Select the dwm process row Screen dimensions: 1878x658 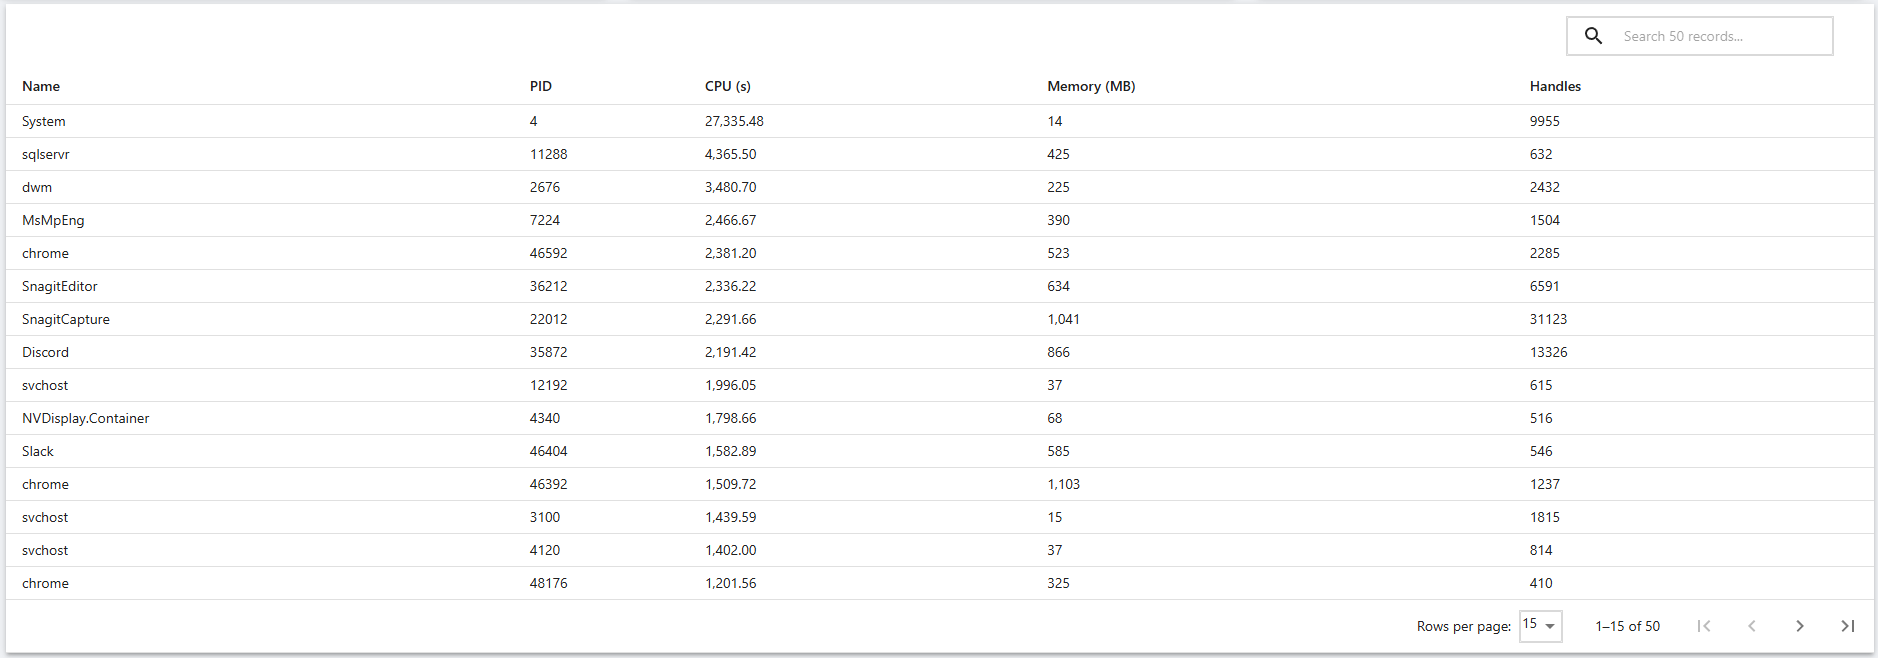click(940, 187)
